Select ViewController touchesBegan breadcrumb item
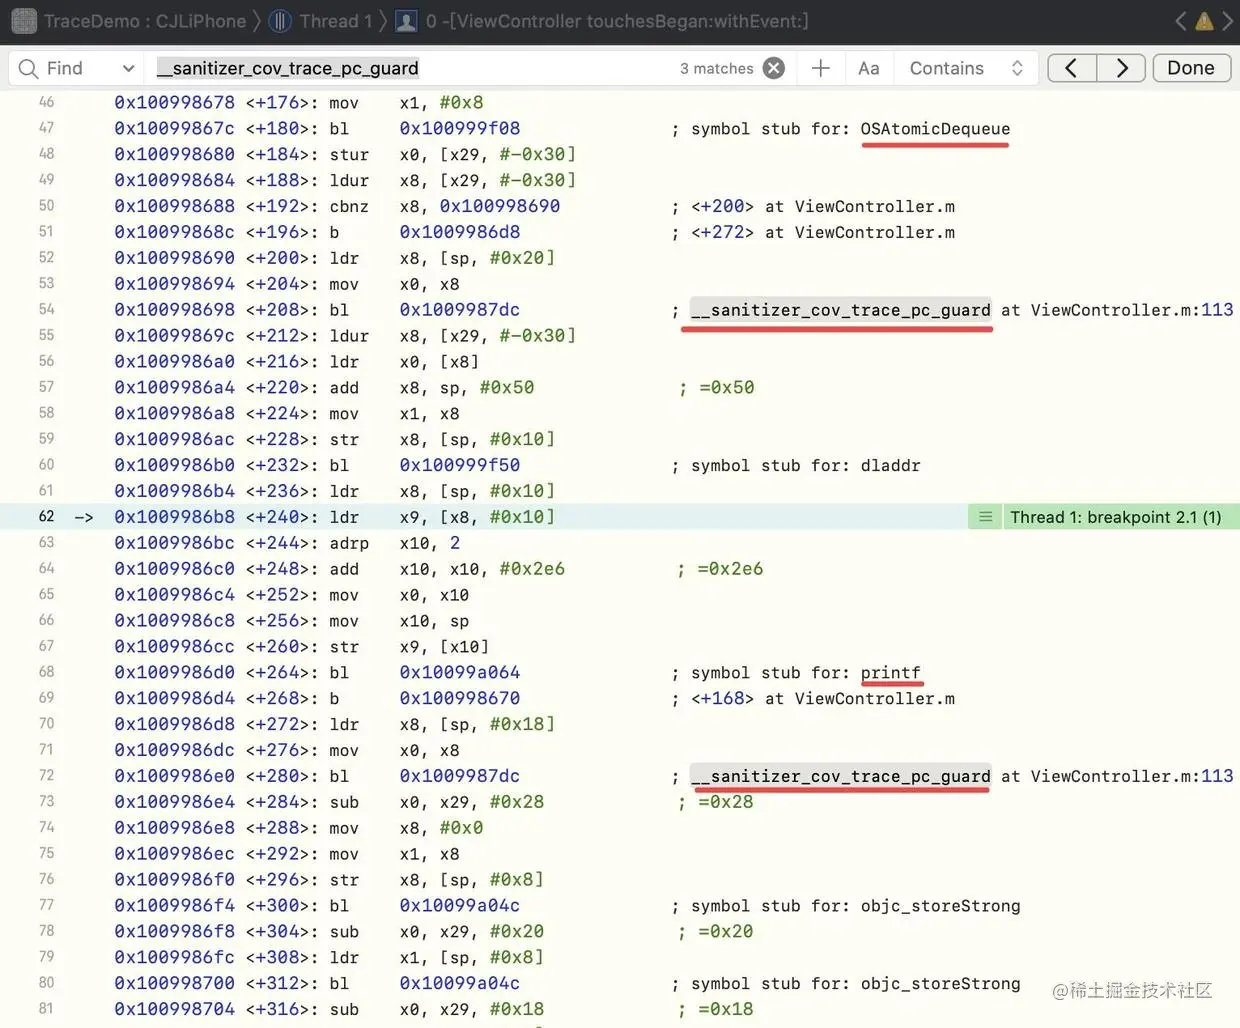The width and height of the screenshot is (1240, 1028). pyautogui.click(x=617, y=21)
